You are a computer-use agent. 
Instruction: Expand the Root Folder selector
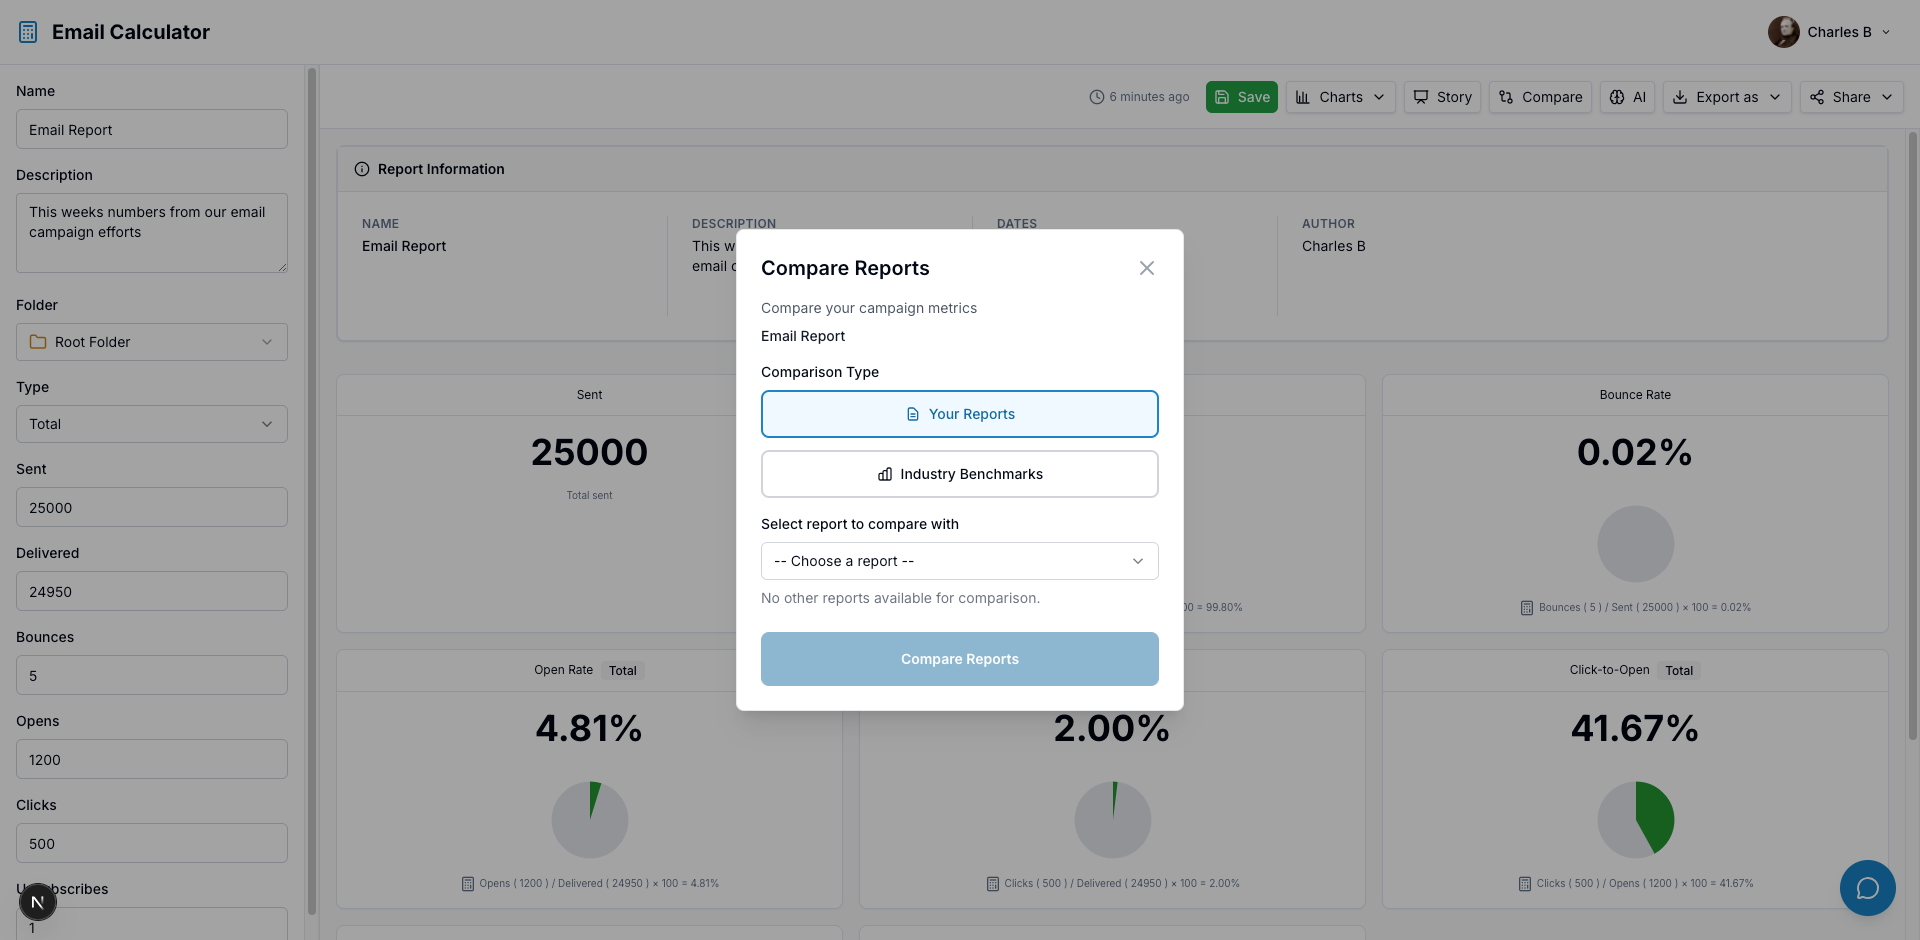[x=151, y=341]
